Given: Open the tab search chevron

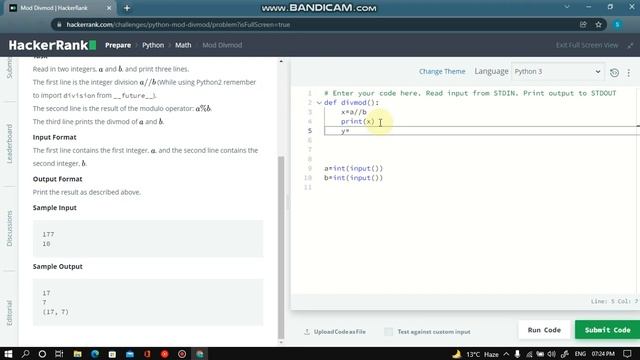Looking at the screenshot, I should 567,7.
